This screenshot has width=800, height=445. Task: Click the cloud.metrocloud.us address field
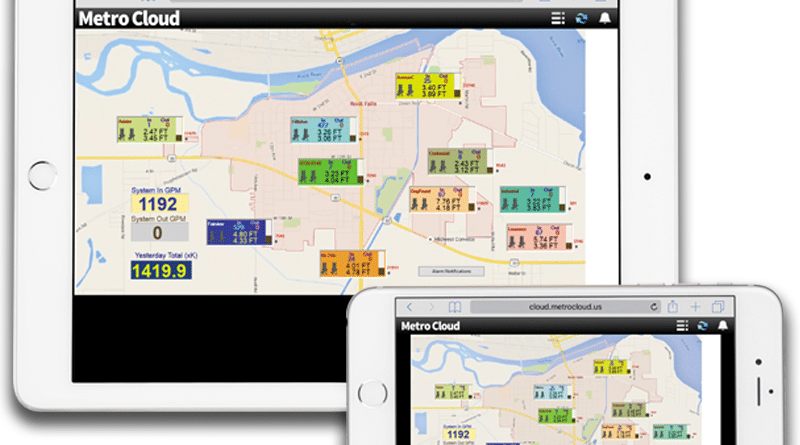point(565,307)
